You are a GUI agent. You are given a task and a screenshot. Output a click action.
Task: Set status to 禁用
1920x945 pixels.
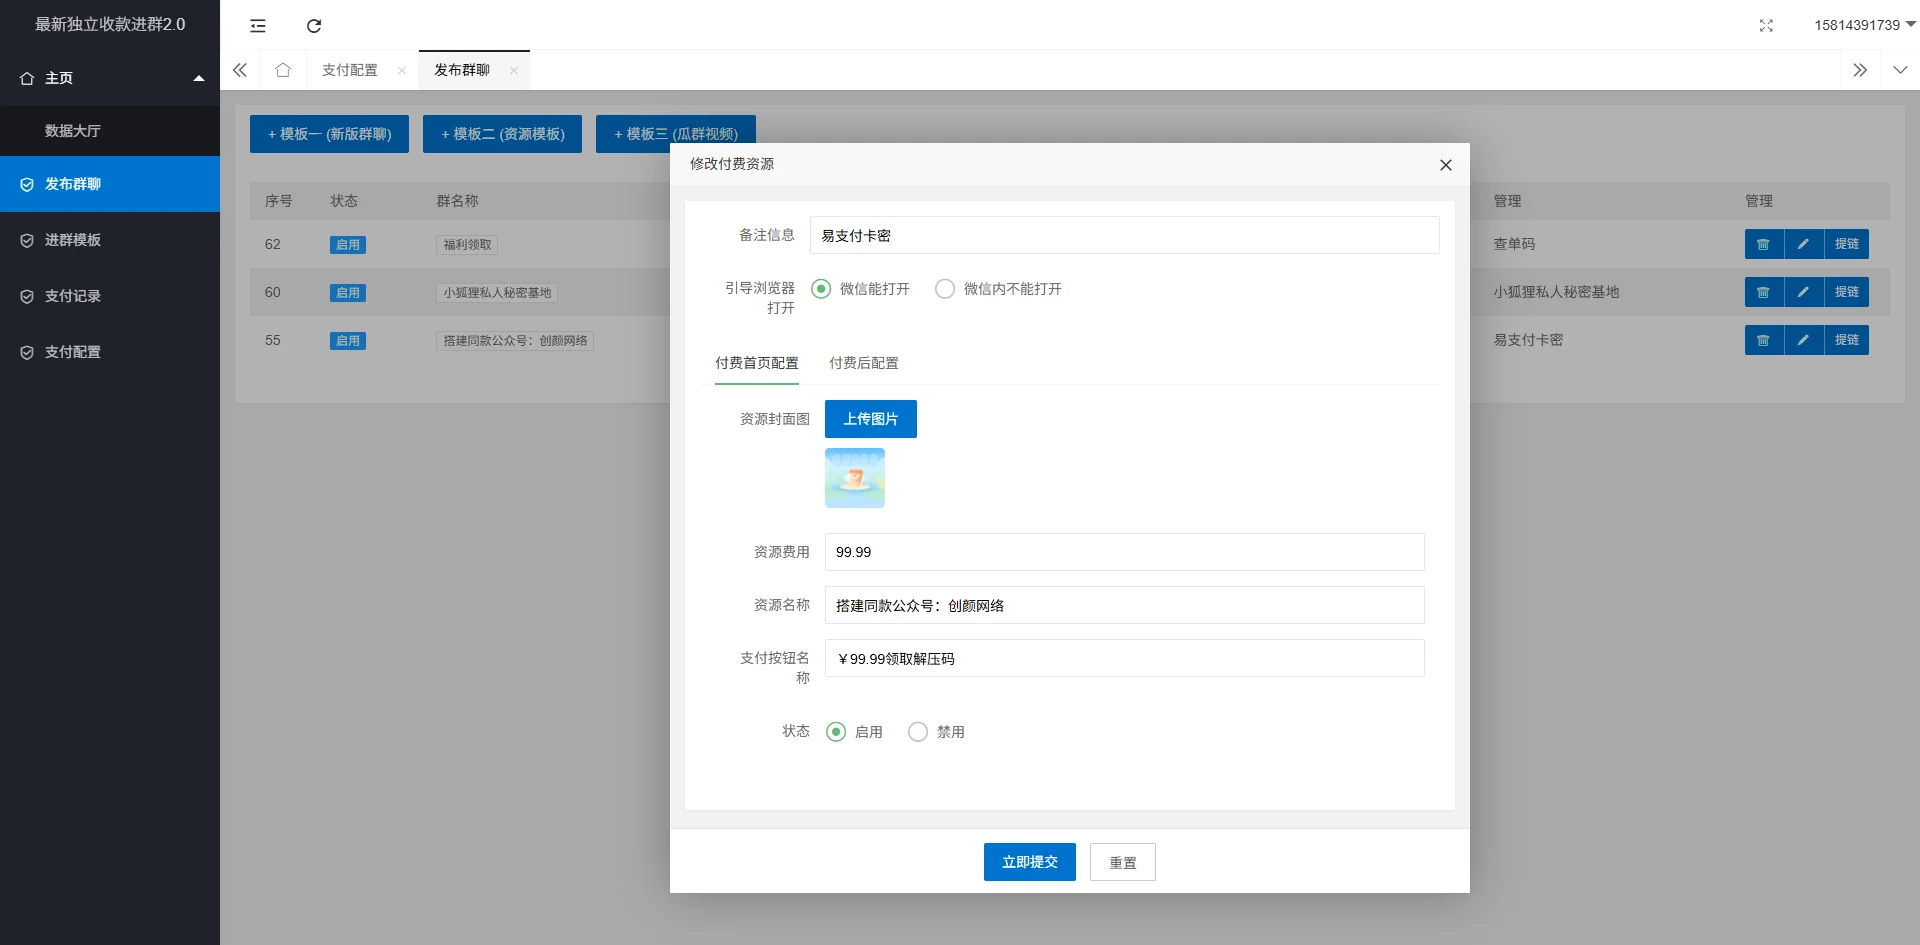click(918, 732)
